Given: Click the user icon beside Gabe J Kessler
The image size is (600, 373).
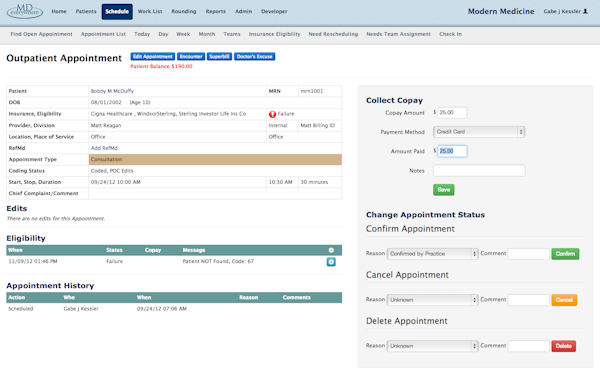Looking at the screenshot, I should 585,11.
